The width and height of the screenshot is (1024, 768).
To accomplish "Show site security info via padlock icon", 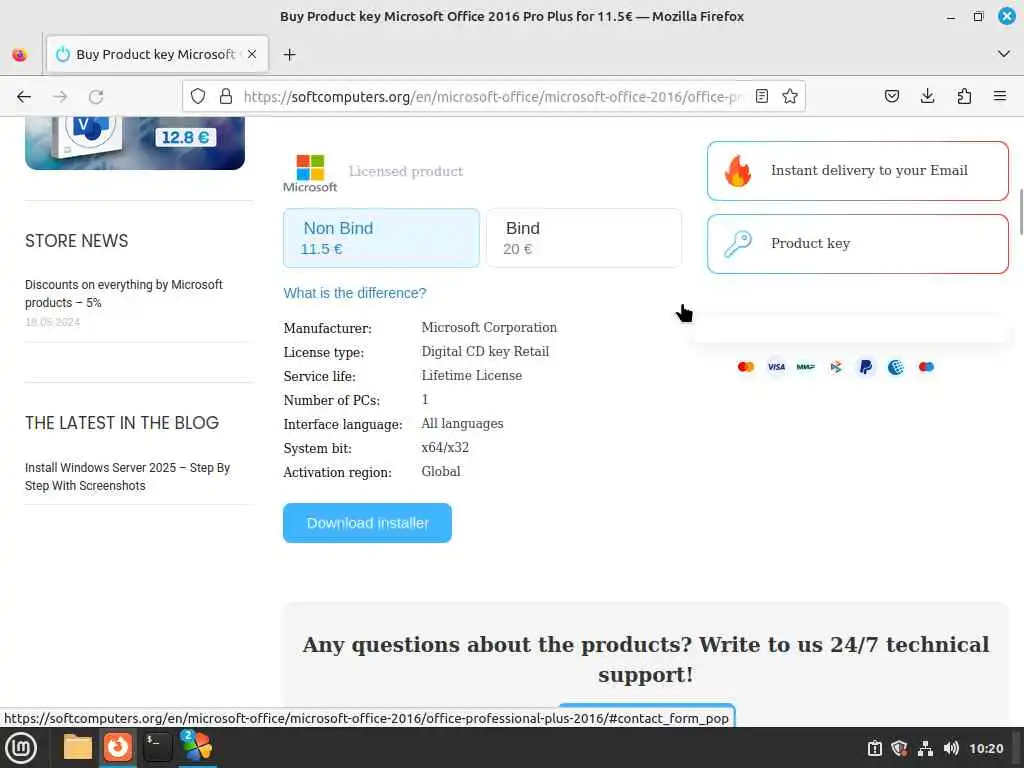I will tap(226, 97).
